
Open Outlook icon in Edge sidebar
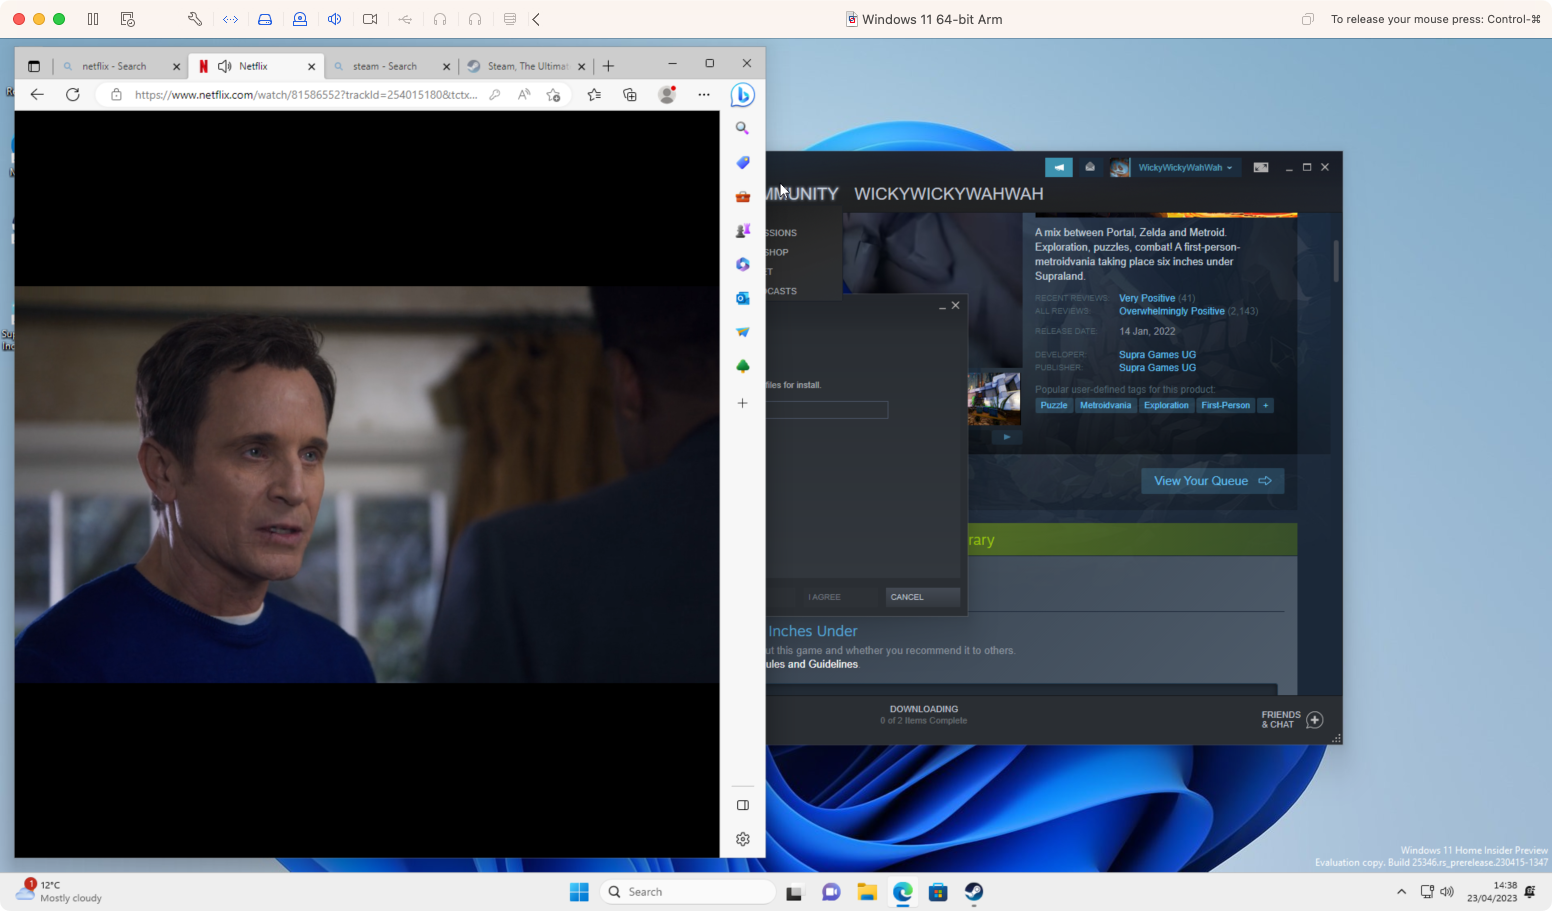(742, 298)
